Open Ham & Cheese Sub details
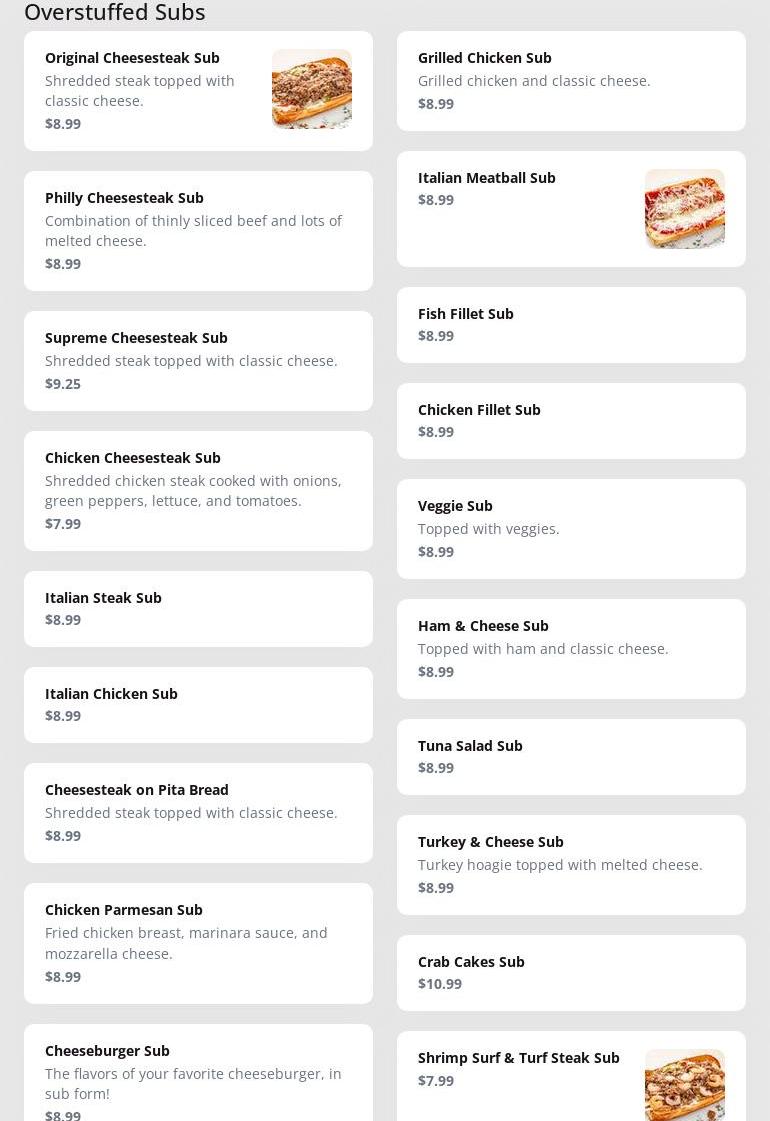Image resolution: width=770 pixels, height=1121 pixels. 571,648
